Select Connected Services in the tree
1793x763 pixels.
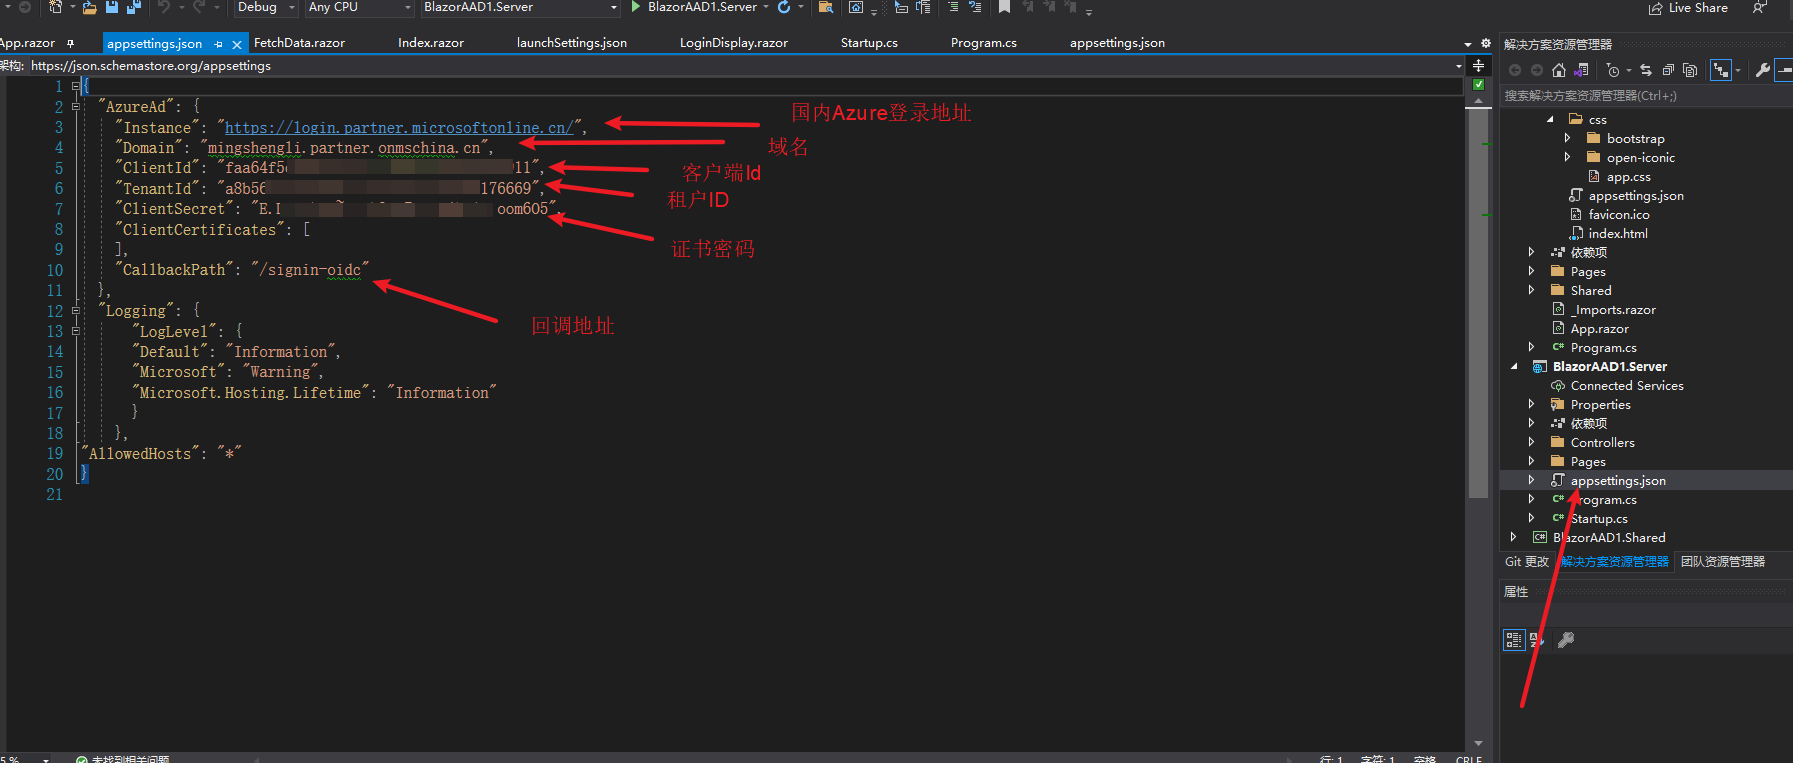(x=1627, y=386)
